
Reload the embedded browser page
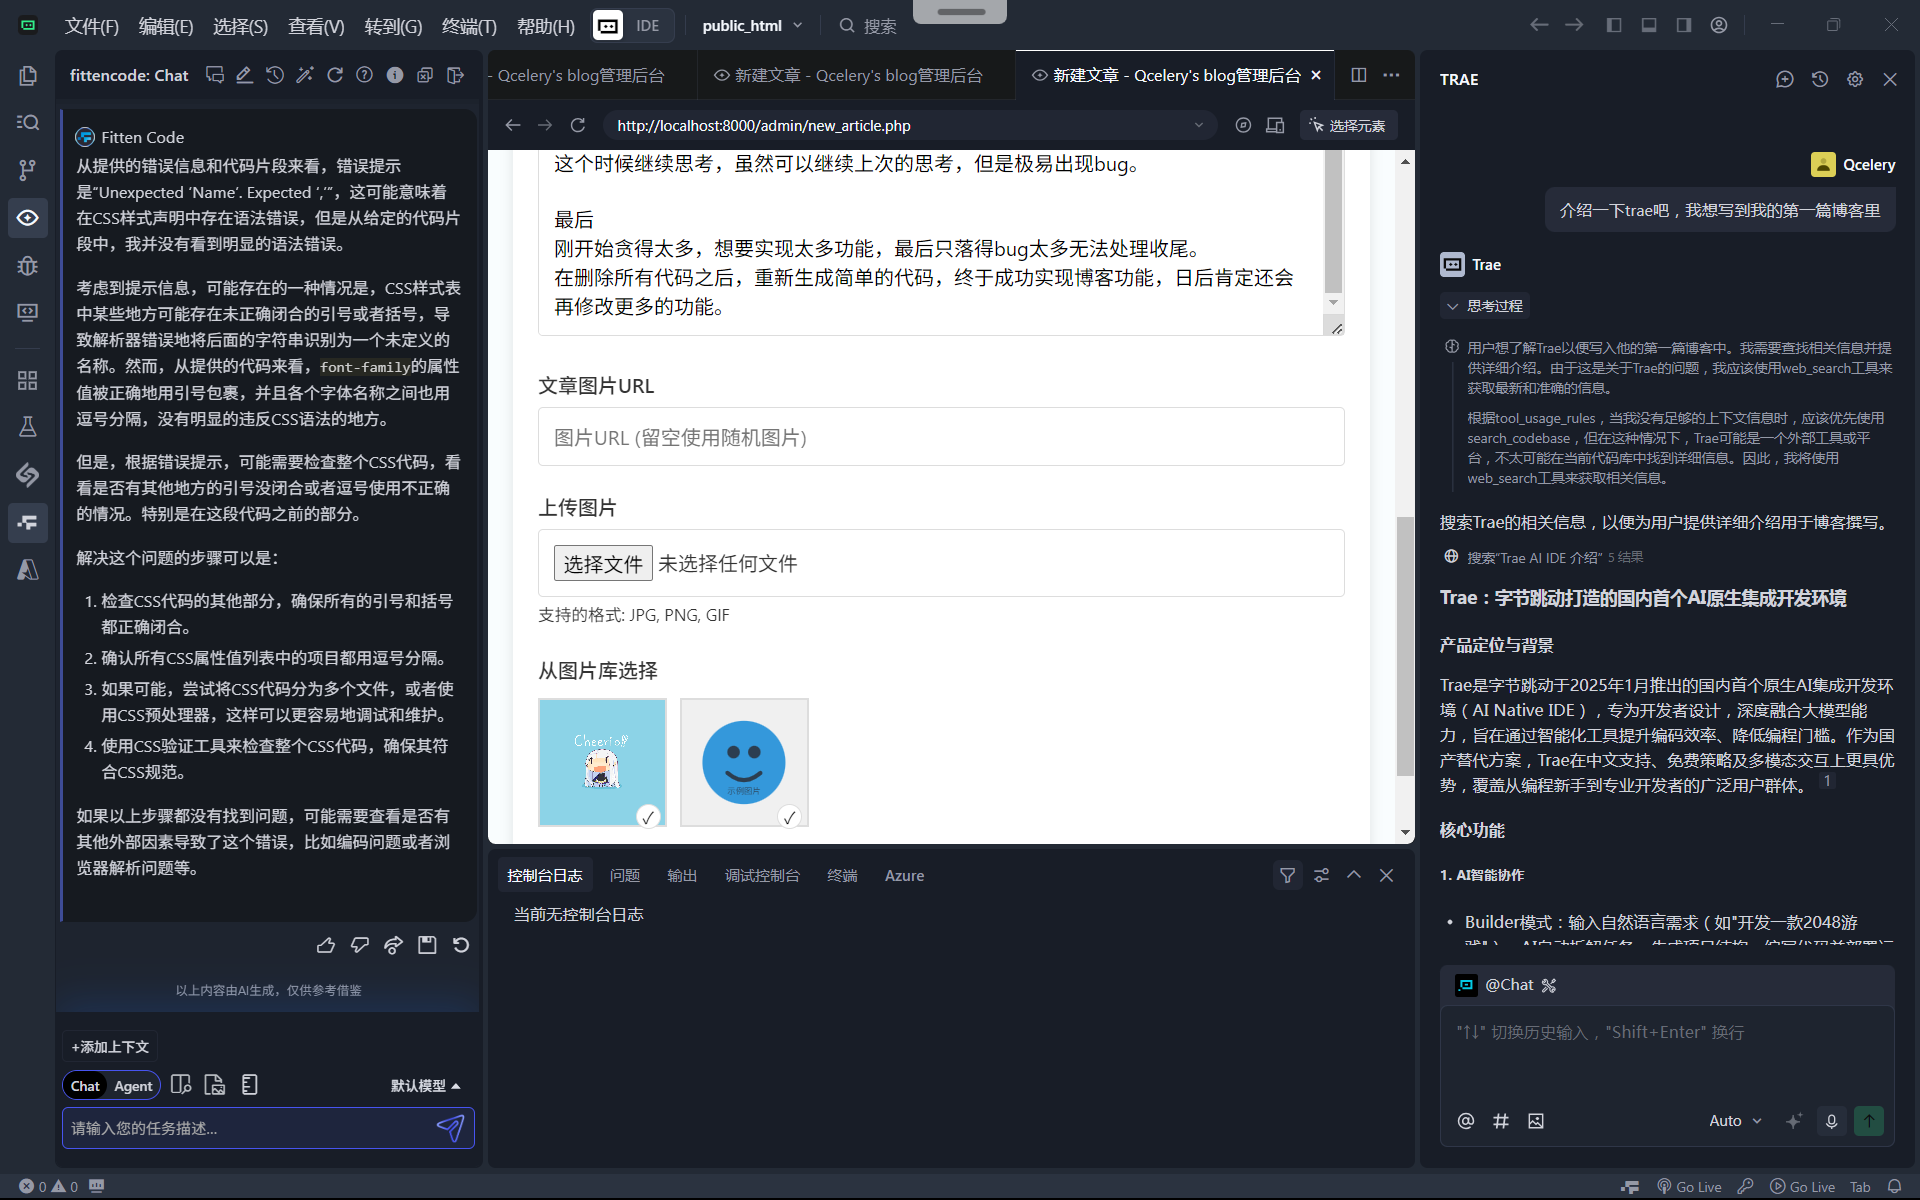click(x=577, y=125)
